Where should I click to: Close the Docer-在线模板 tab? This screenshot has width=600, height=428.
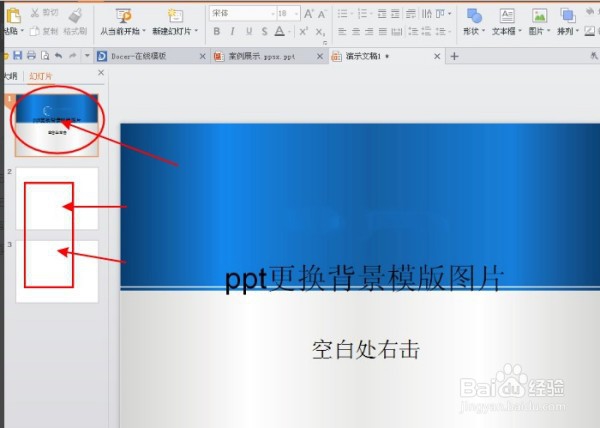pyautogui.click(x=203, y=57)
